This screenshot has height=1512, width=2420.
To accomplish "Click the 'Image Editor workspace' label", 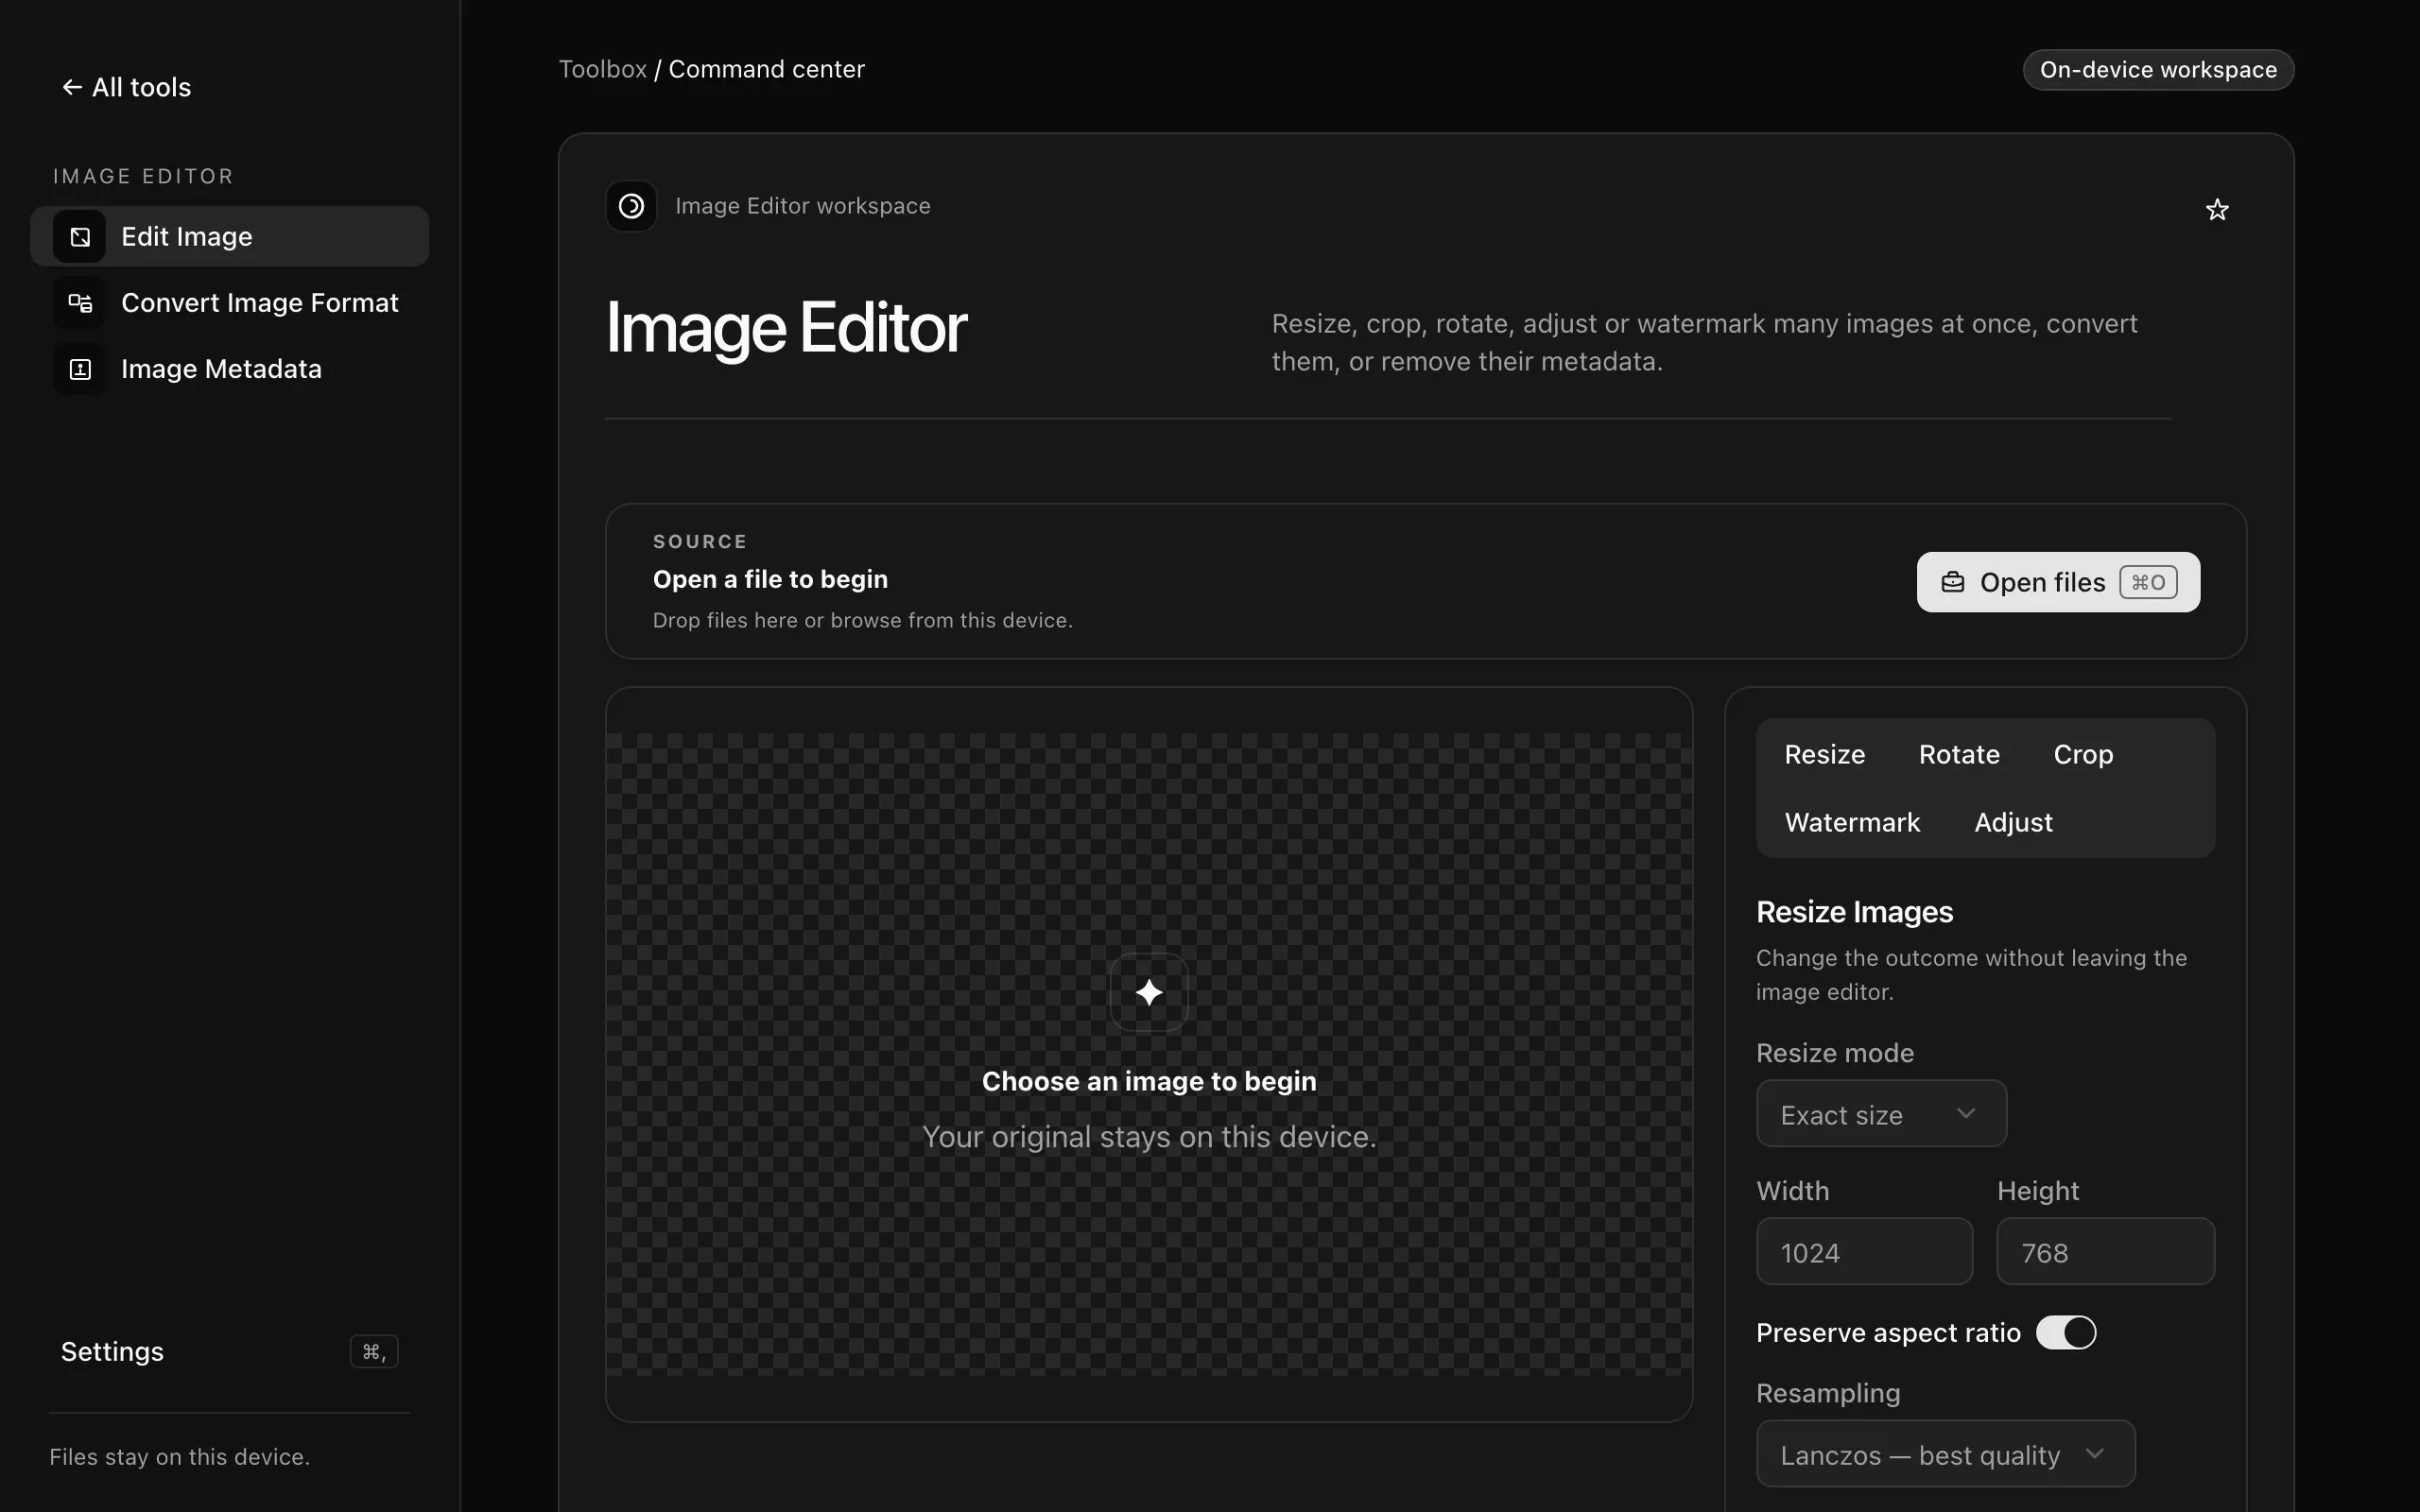I will [803, 206].
